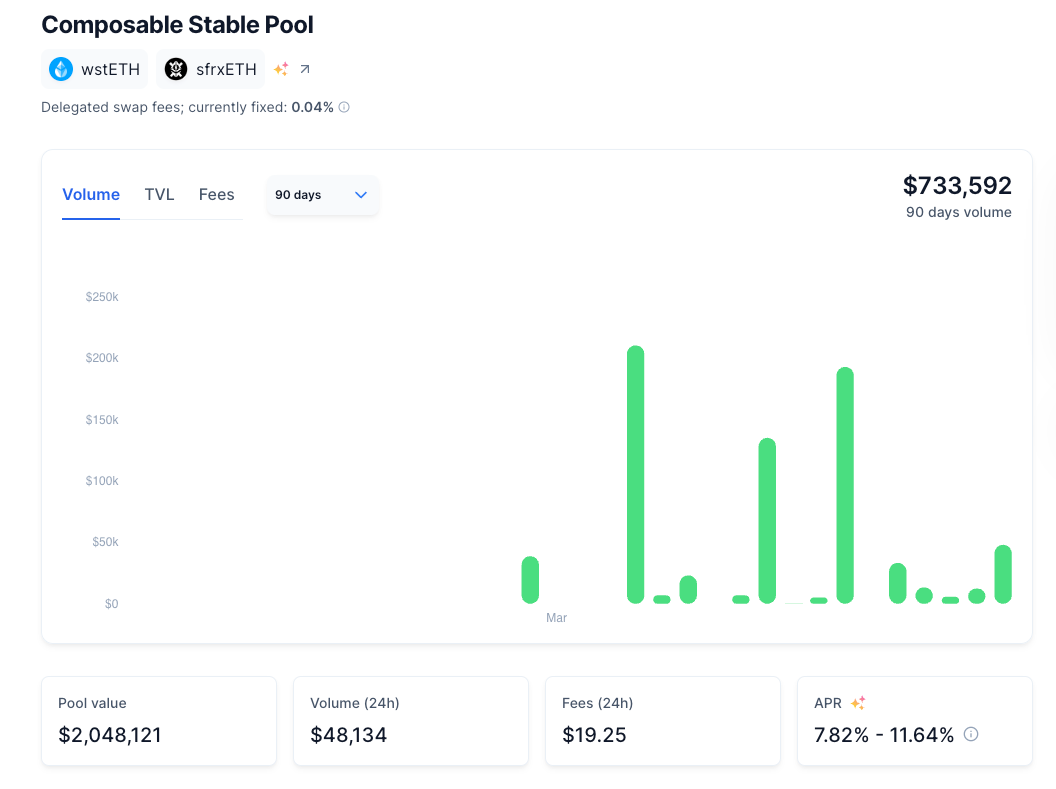1056x789 pixels.
Task: Click the sparkle icon beside sfrxETH
Action: 282,69
